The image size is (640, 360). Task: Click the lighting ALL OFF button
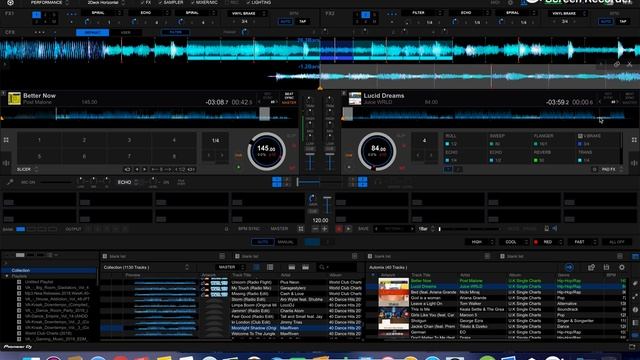[x=616, y=242]
